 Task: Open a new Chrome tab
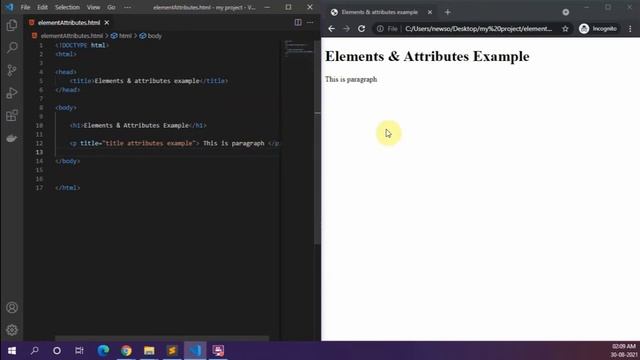(x=447, y=12)
